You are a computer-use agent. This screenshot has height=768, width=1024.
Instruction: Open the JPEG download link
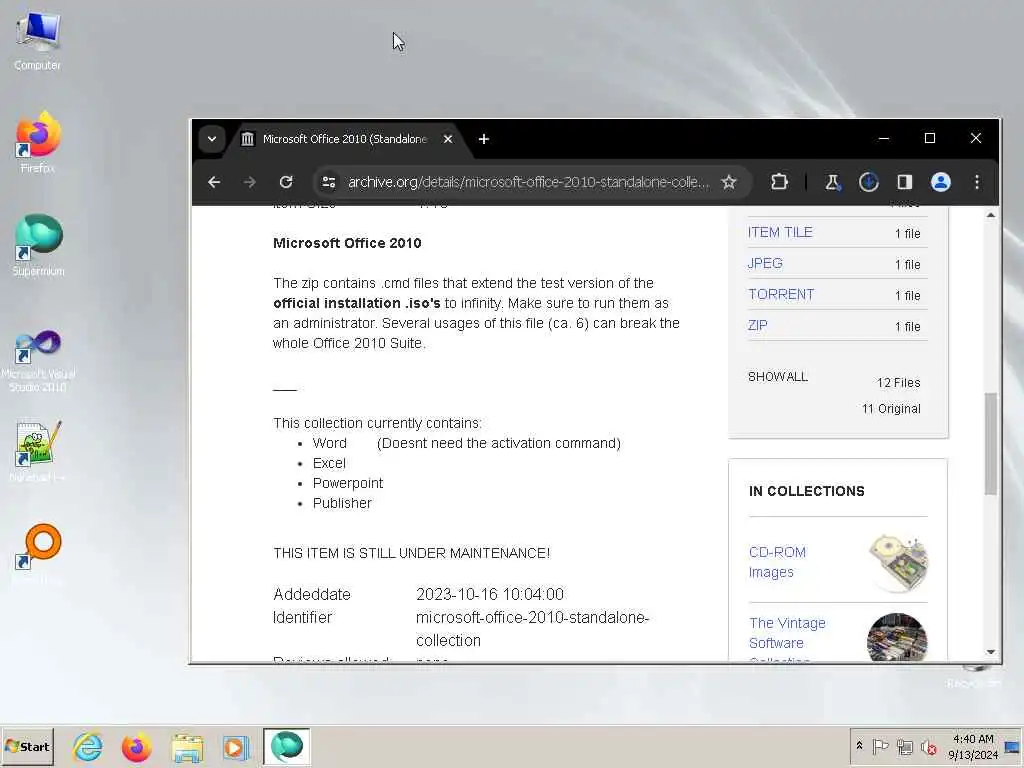[765, 263]
